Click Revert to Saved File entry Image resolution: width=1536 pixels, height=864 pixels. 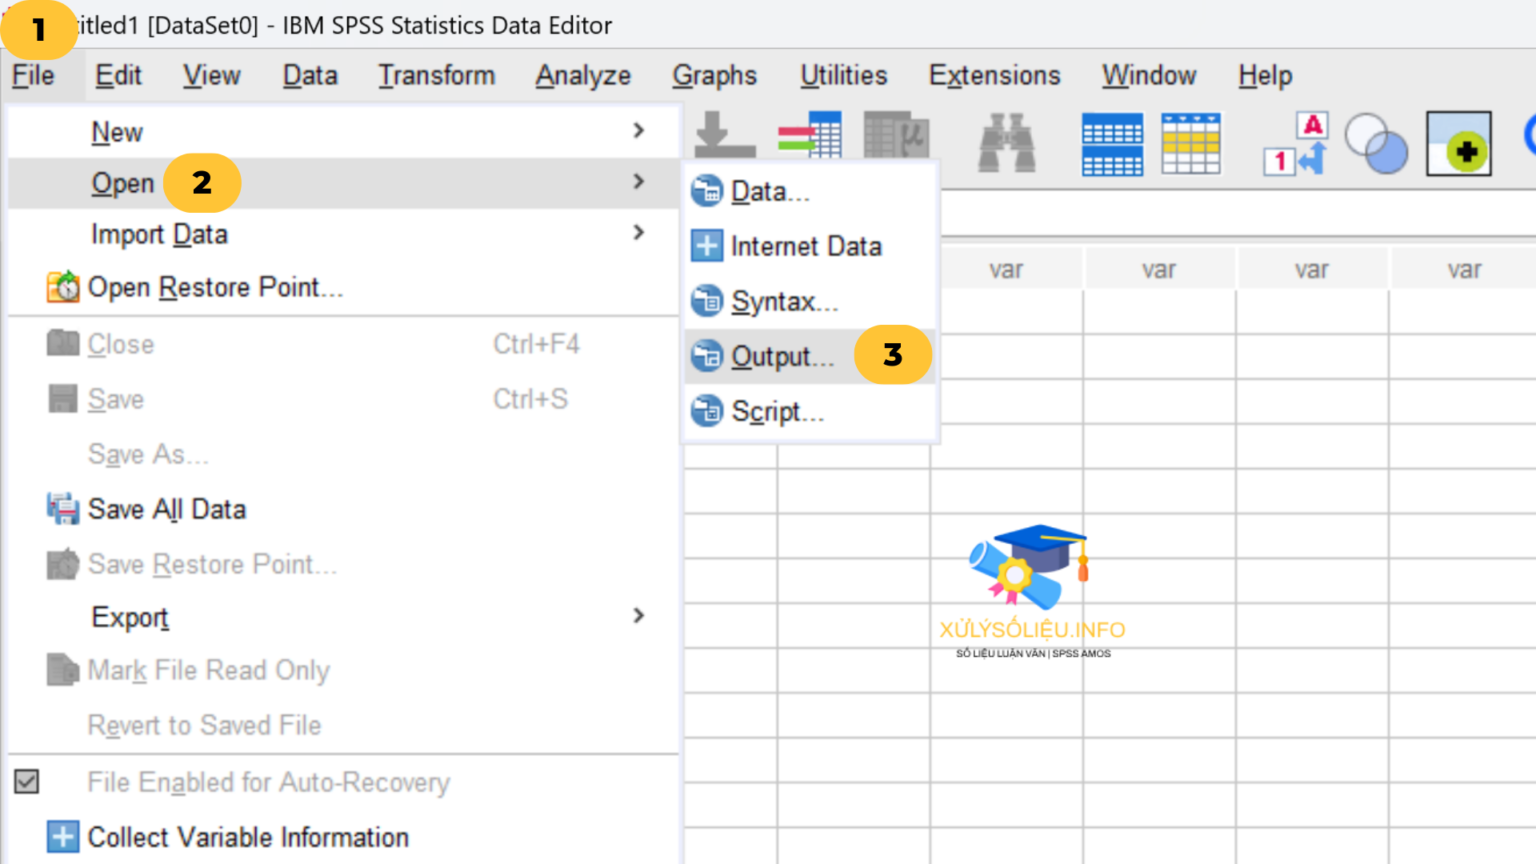point(343,725)
